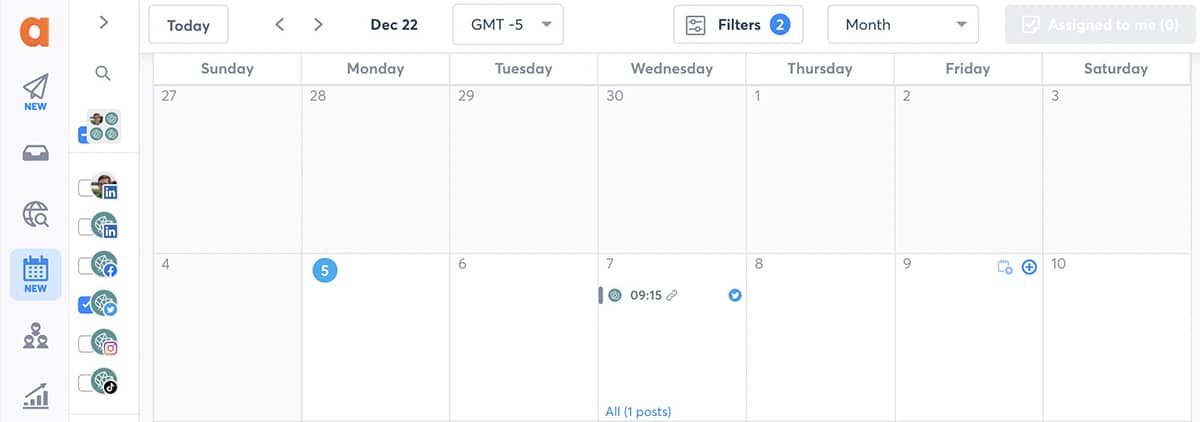The width and height of the screenshot is (1200, 422).
Task: Click the Today button
Action: pyautogui.click(x=188, y=25)
